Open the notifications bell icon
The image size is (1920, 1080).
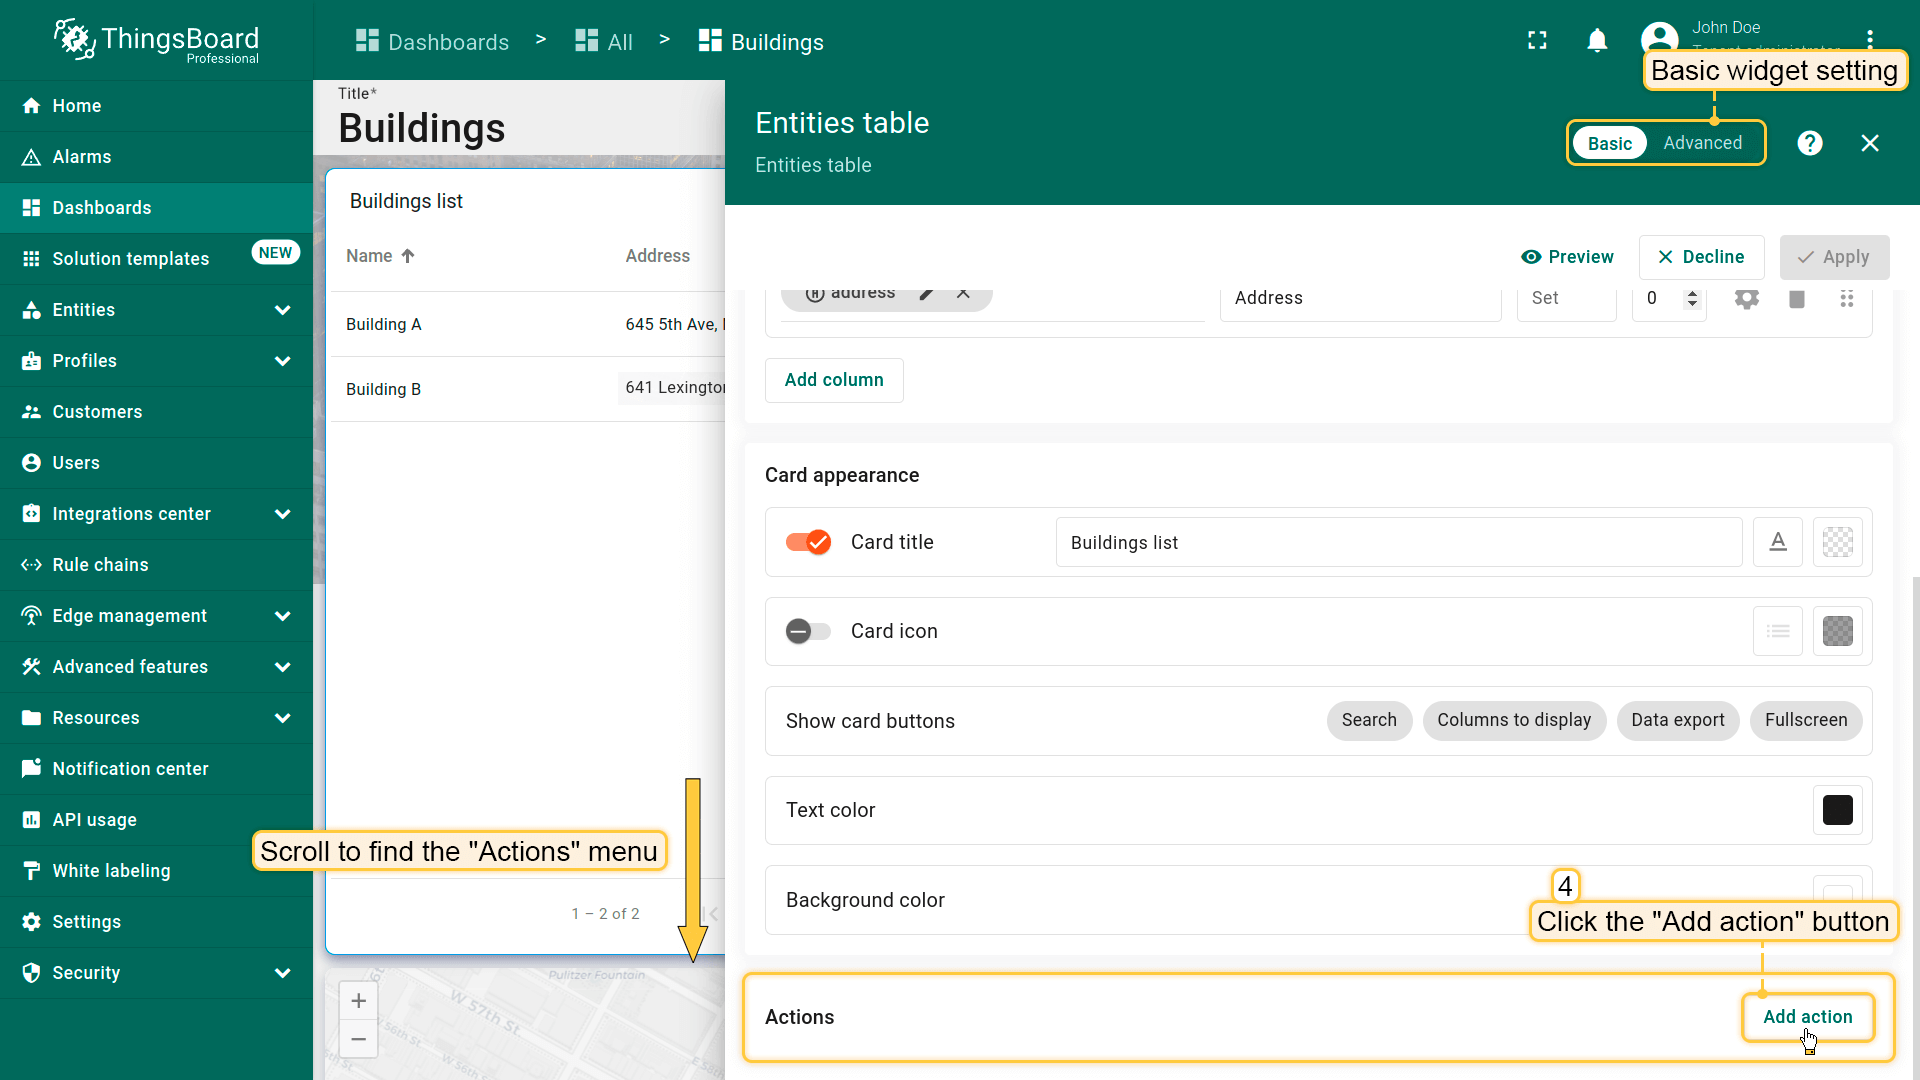point(1597,41)
